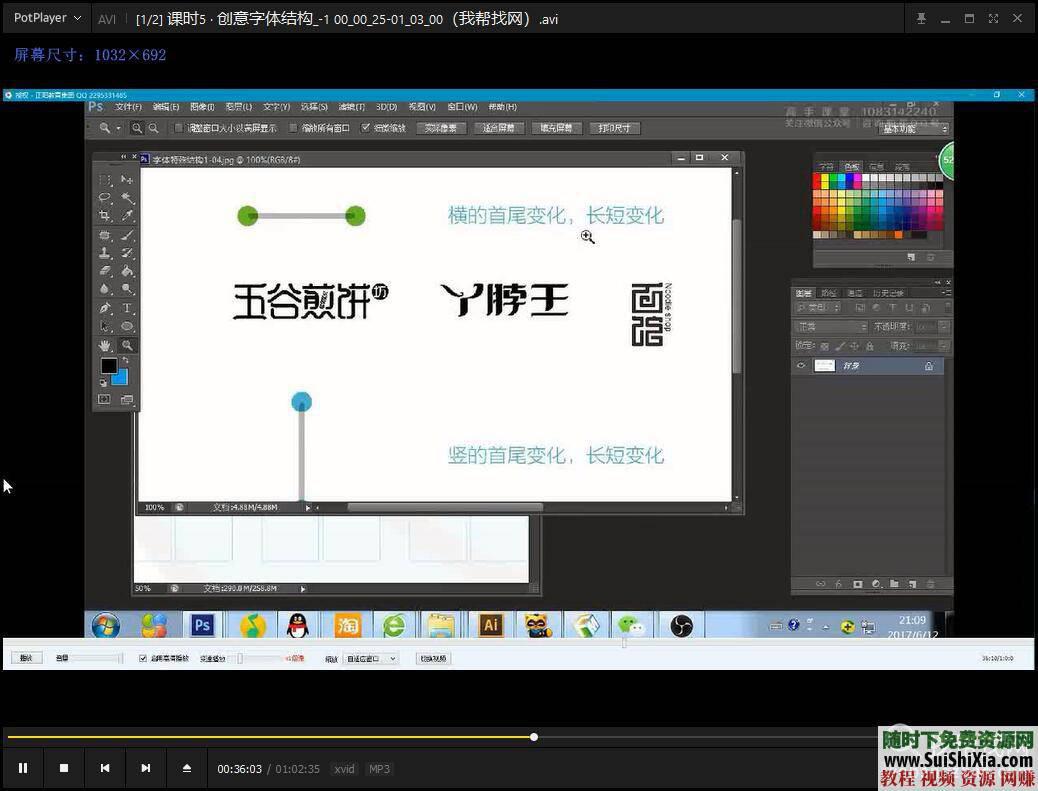The height and width of the screenshot is (791, 1038).
Task: Change screen mode icon in toolbox
Action: pyautogui.click(x=127, y=399)
